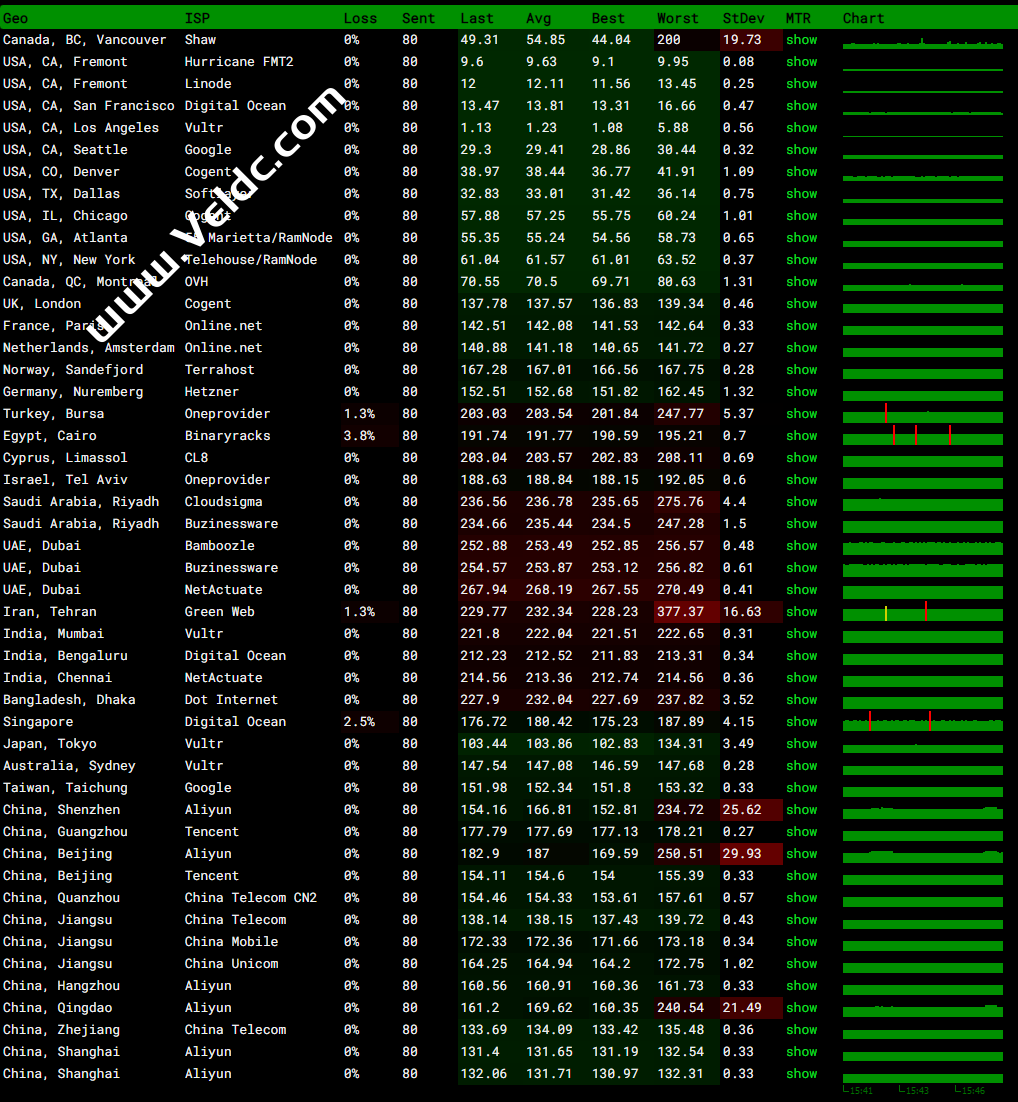Show MTR for Singapore Digital Ocean

coord(801,722)
